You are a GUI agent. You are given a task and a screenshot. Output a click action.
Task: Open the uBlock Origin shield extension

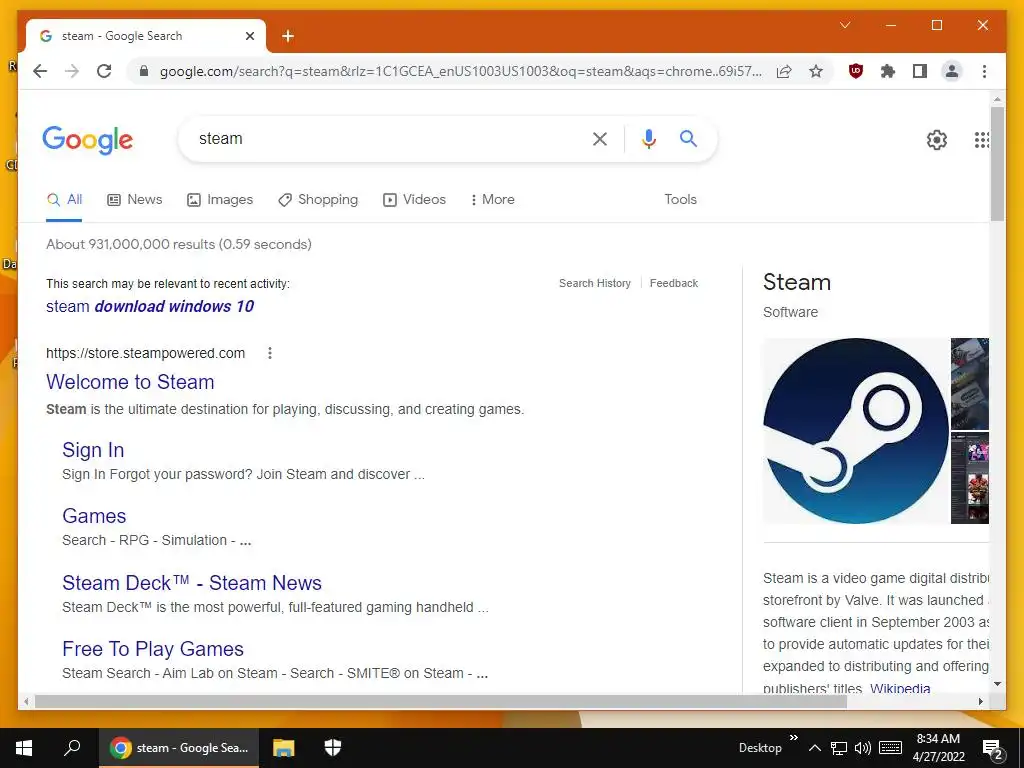pyautogui.click(x=856, y=71)
